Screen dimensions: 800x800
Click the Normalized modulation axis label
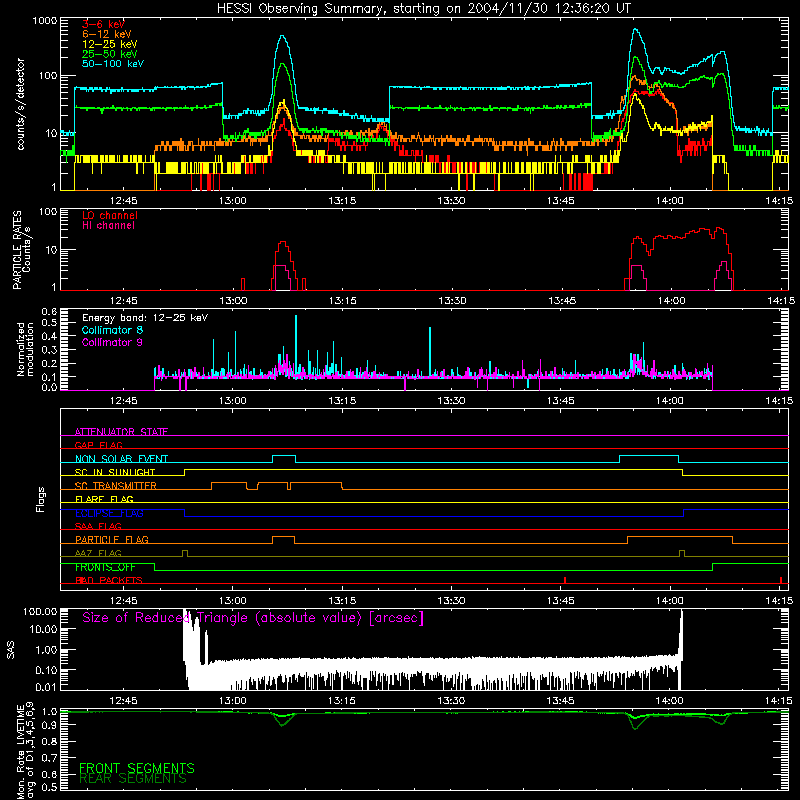pos(25,349)
